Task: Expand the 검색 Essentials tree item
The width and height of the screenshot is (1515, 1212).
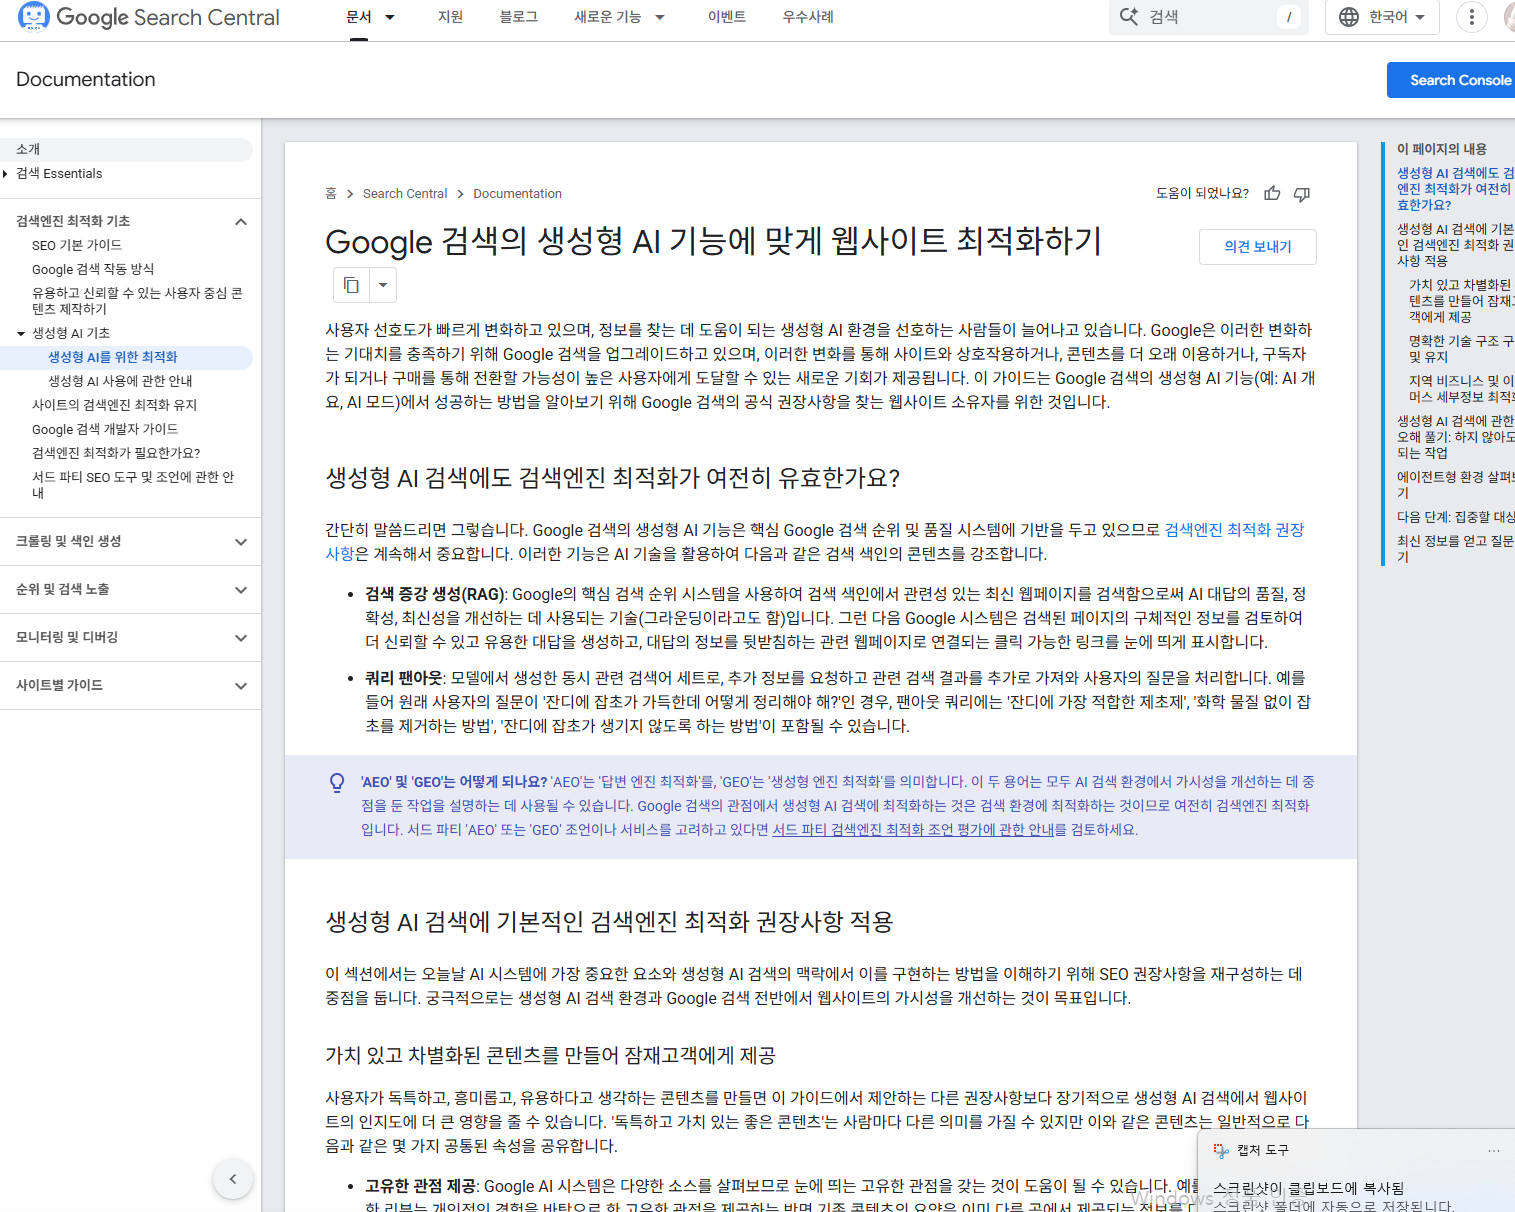Action: 6,174
